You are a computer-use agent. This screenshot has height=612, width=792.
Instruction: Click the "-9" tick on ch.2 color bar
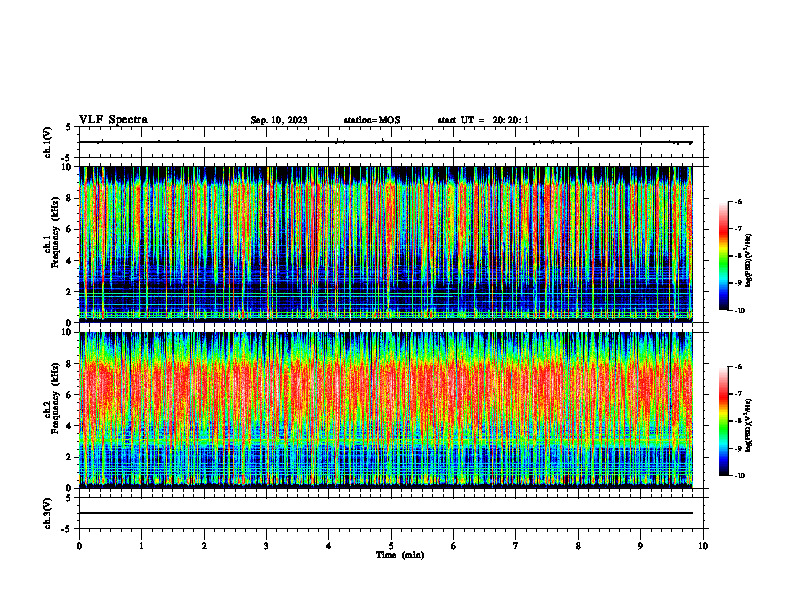tap(739, 448)
